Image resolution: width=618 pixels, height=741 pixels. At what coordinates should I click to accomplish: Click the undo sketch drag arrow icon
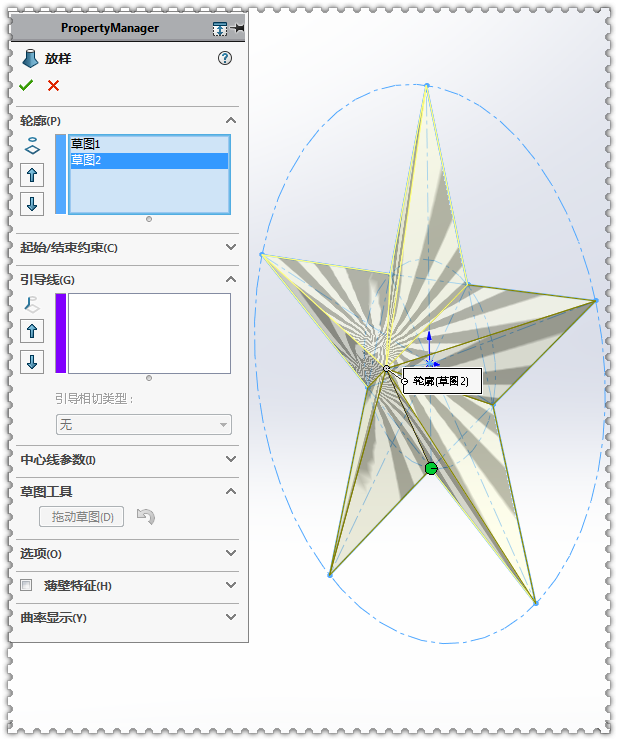(146, 516)
